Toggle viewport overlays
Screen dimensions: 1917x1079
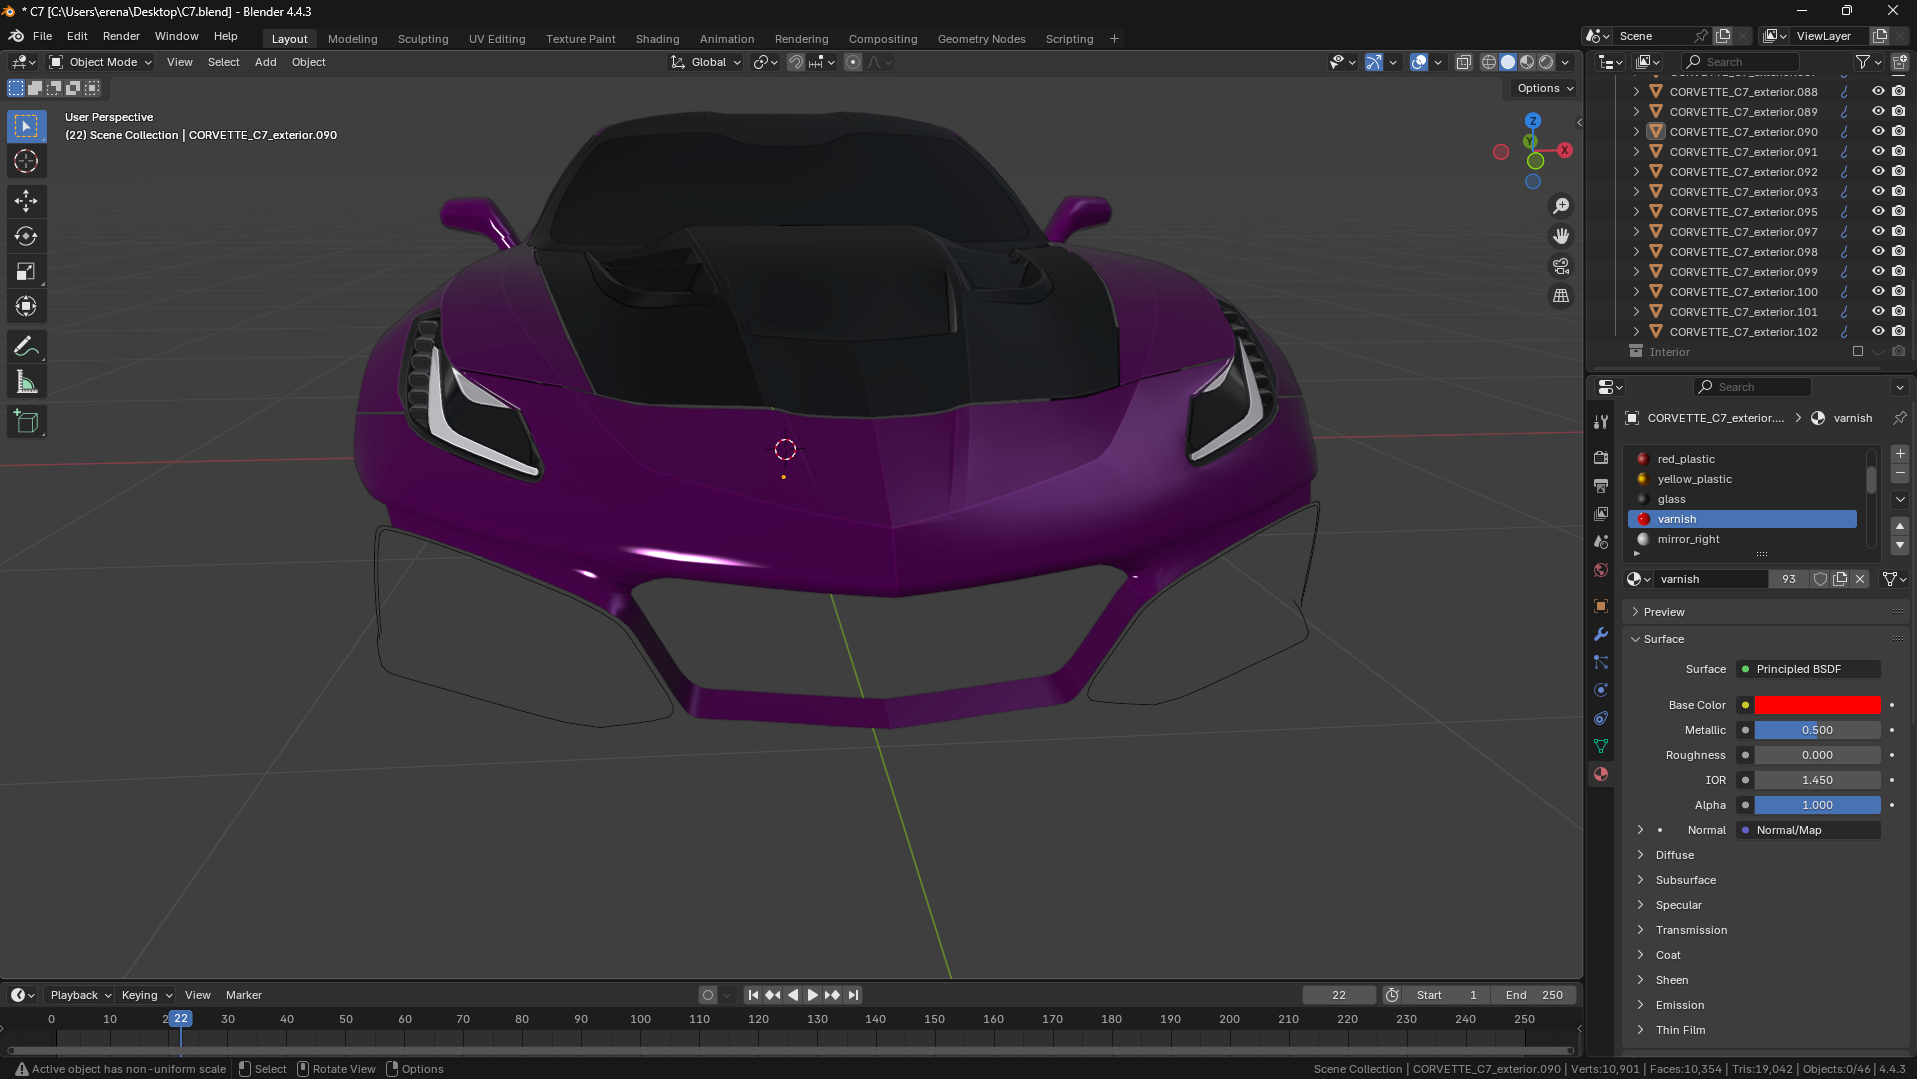(x=1419, y=62)
